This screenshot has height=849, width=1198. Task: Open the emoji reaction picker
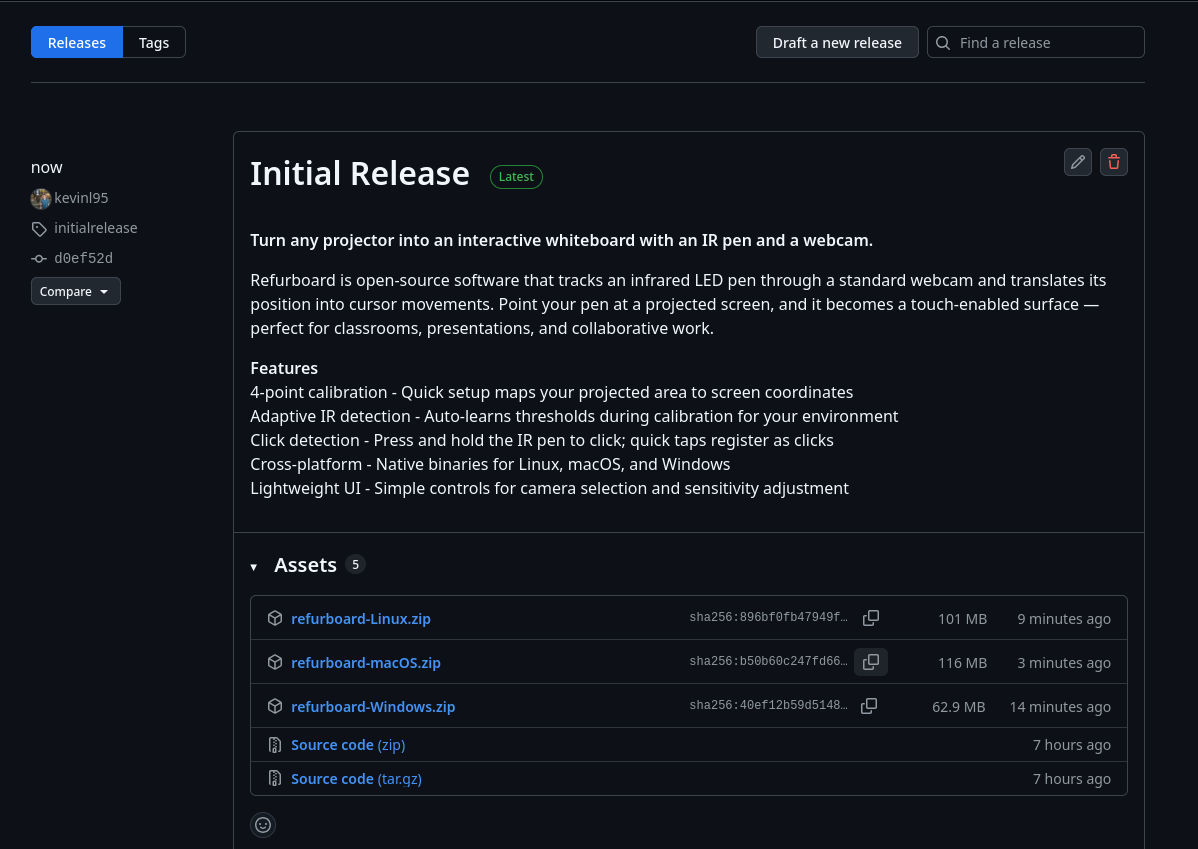[x=263, y=825]
